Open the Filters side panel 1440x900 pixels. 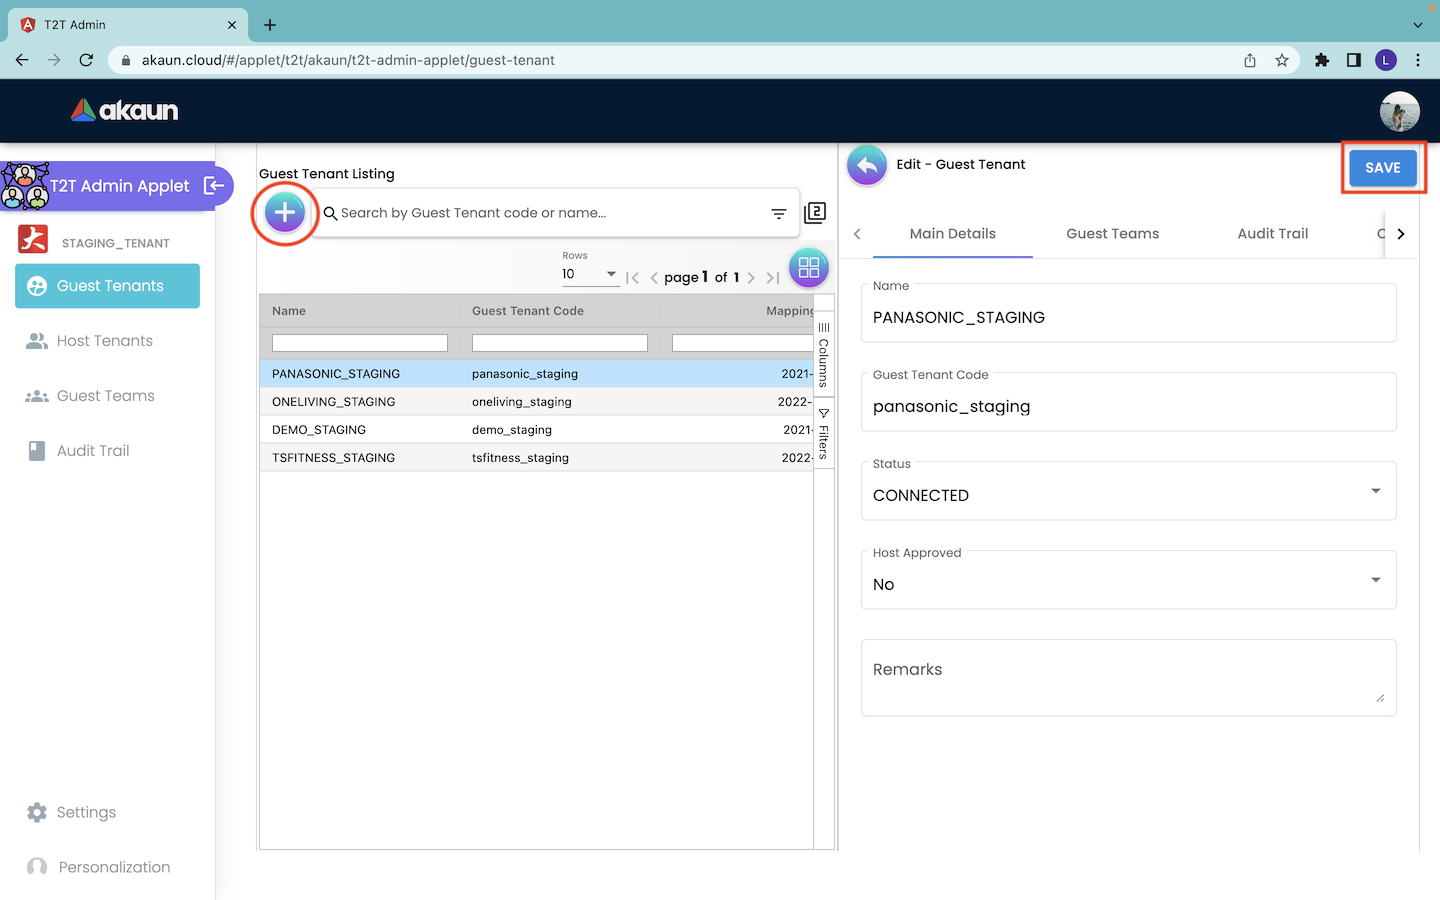[x=824, y=433]
